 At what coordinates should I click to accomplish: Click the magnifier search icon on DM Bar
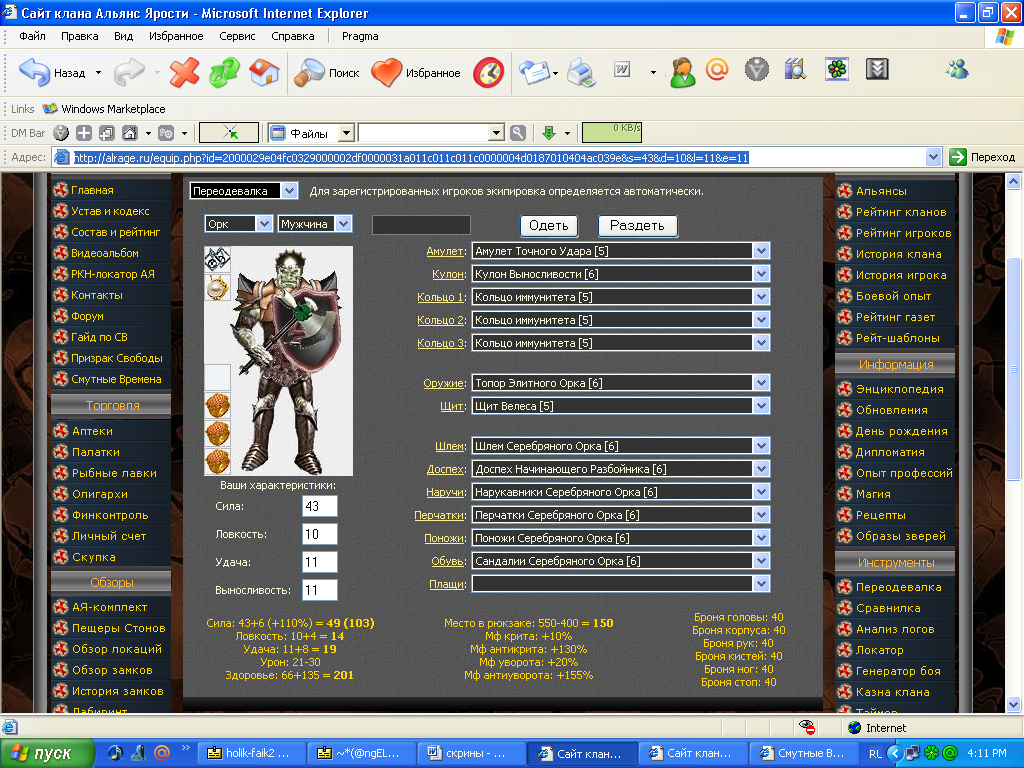[x=518, y=133]
